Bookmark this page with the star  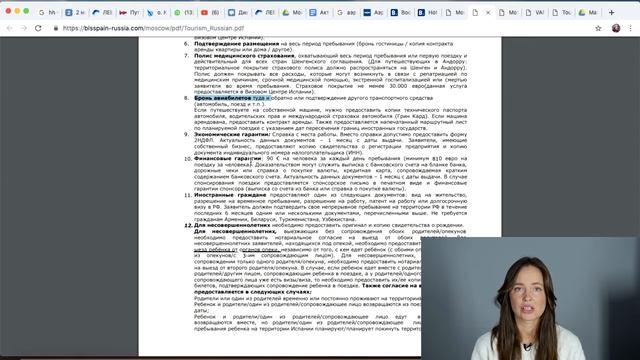pyautogui.click(x=598, y=28)
